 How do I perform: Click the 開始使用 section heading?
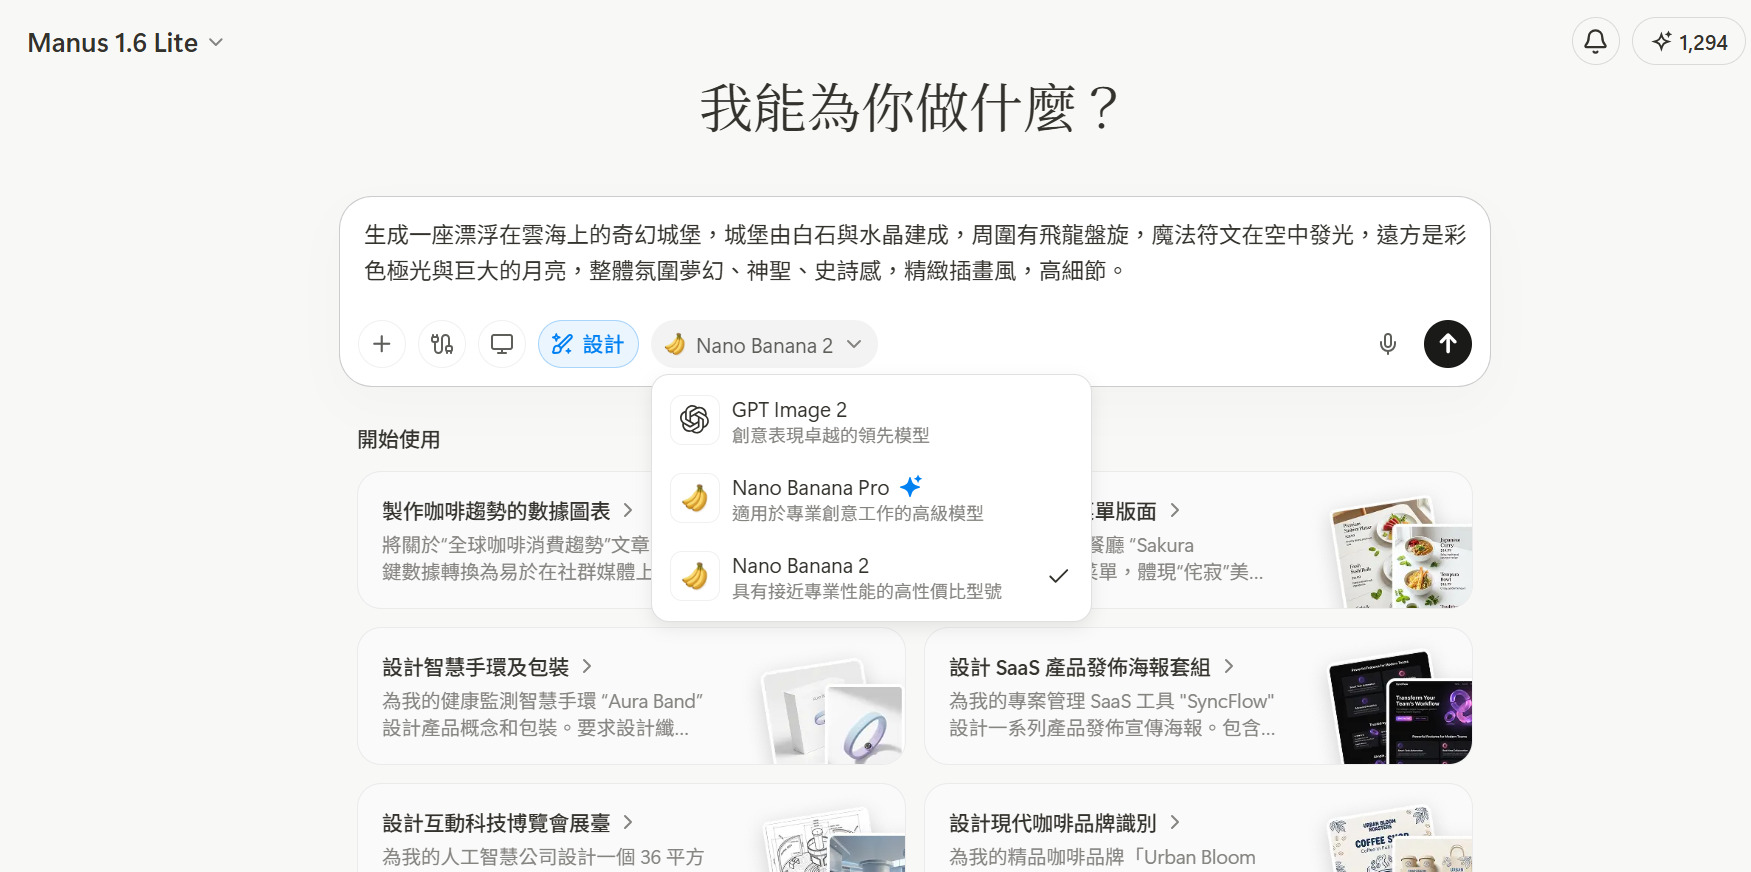tap(399, 440)
